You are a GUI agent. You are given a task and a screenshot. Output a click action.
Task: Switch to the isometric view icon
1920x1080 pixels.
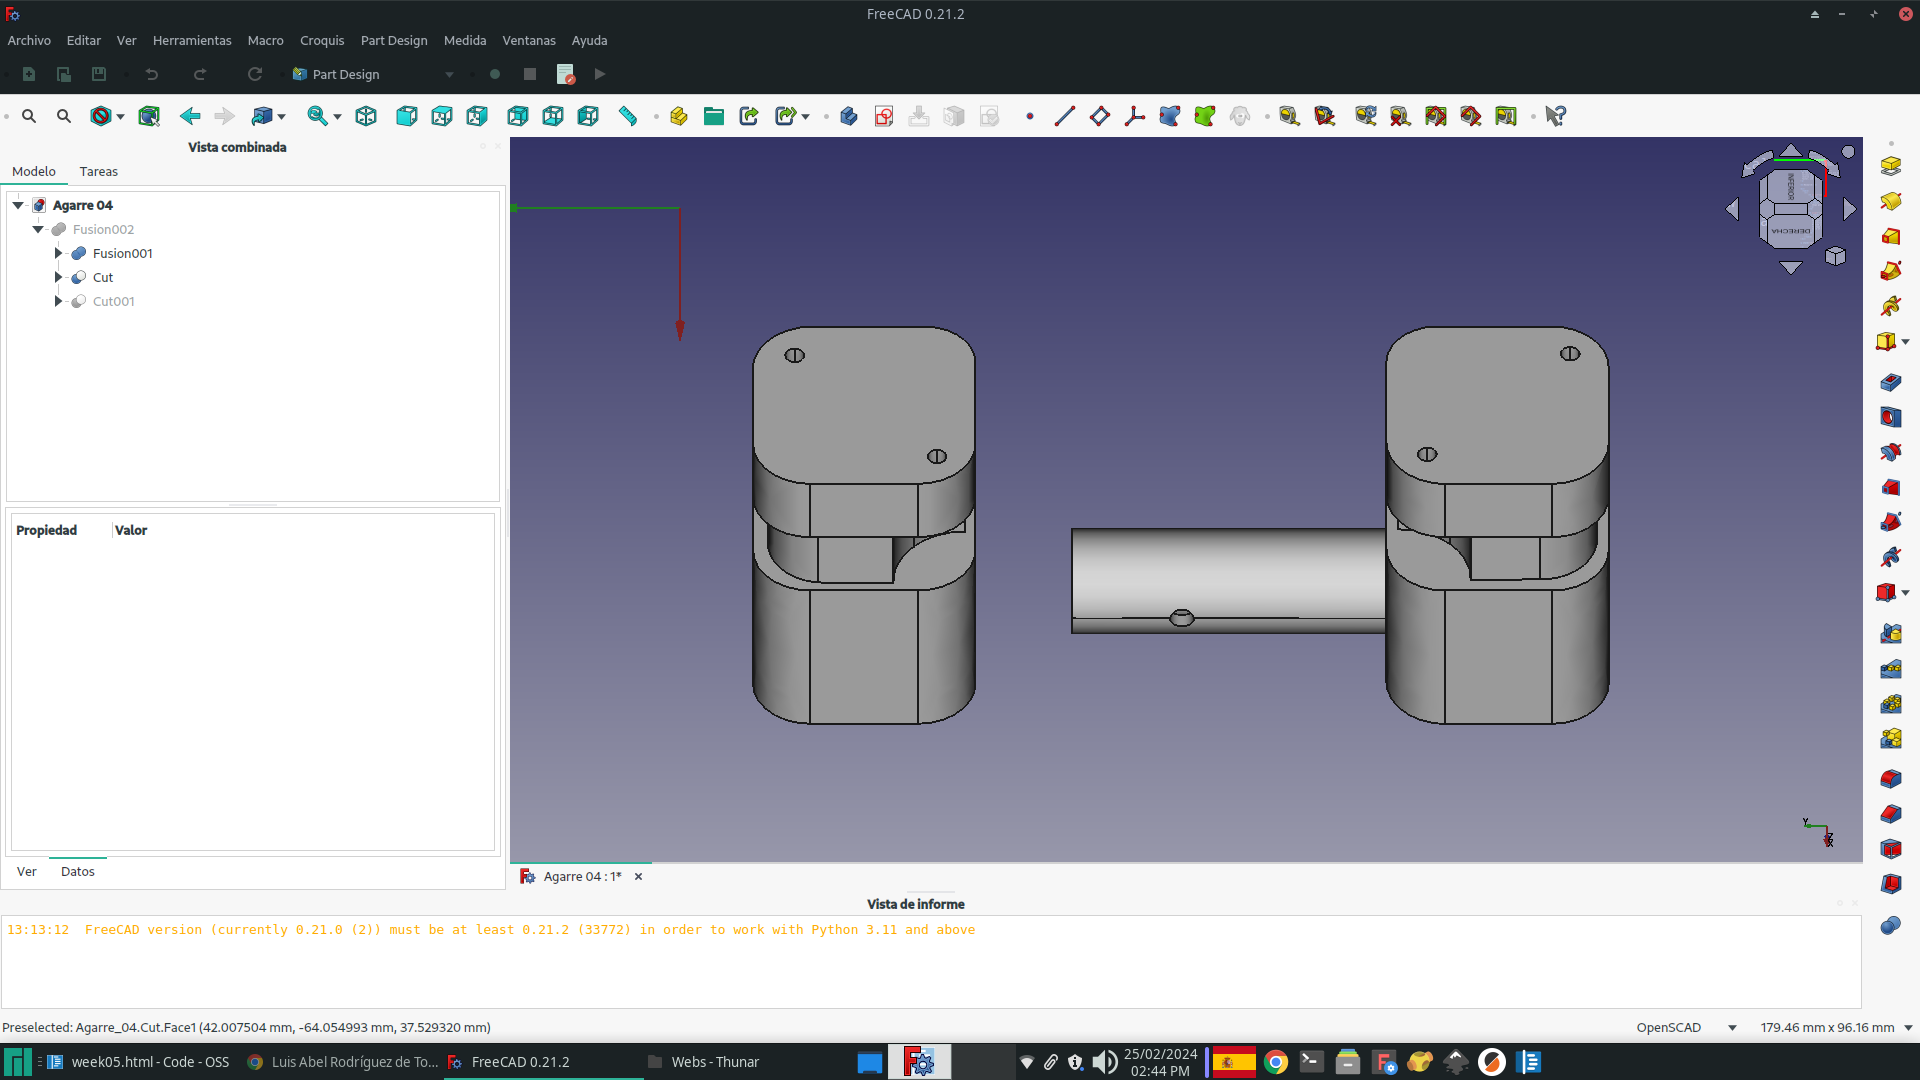366,116
